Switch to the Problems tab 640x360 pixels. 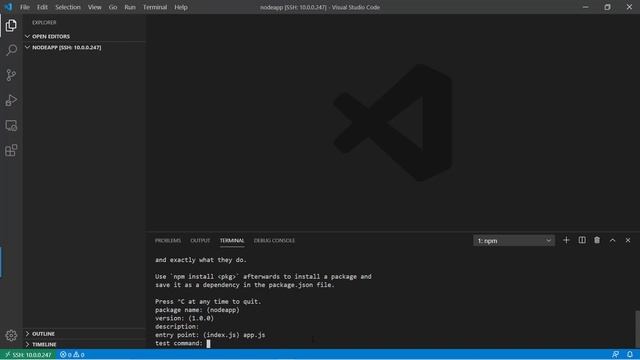click(168, 241)
